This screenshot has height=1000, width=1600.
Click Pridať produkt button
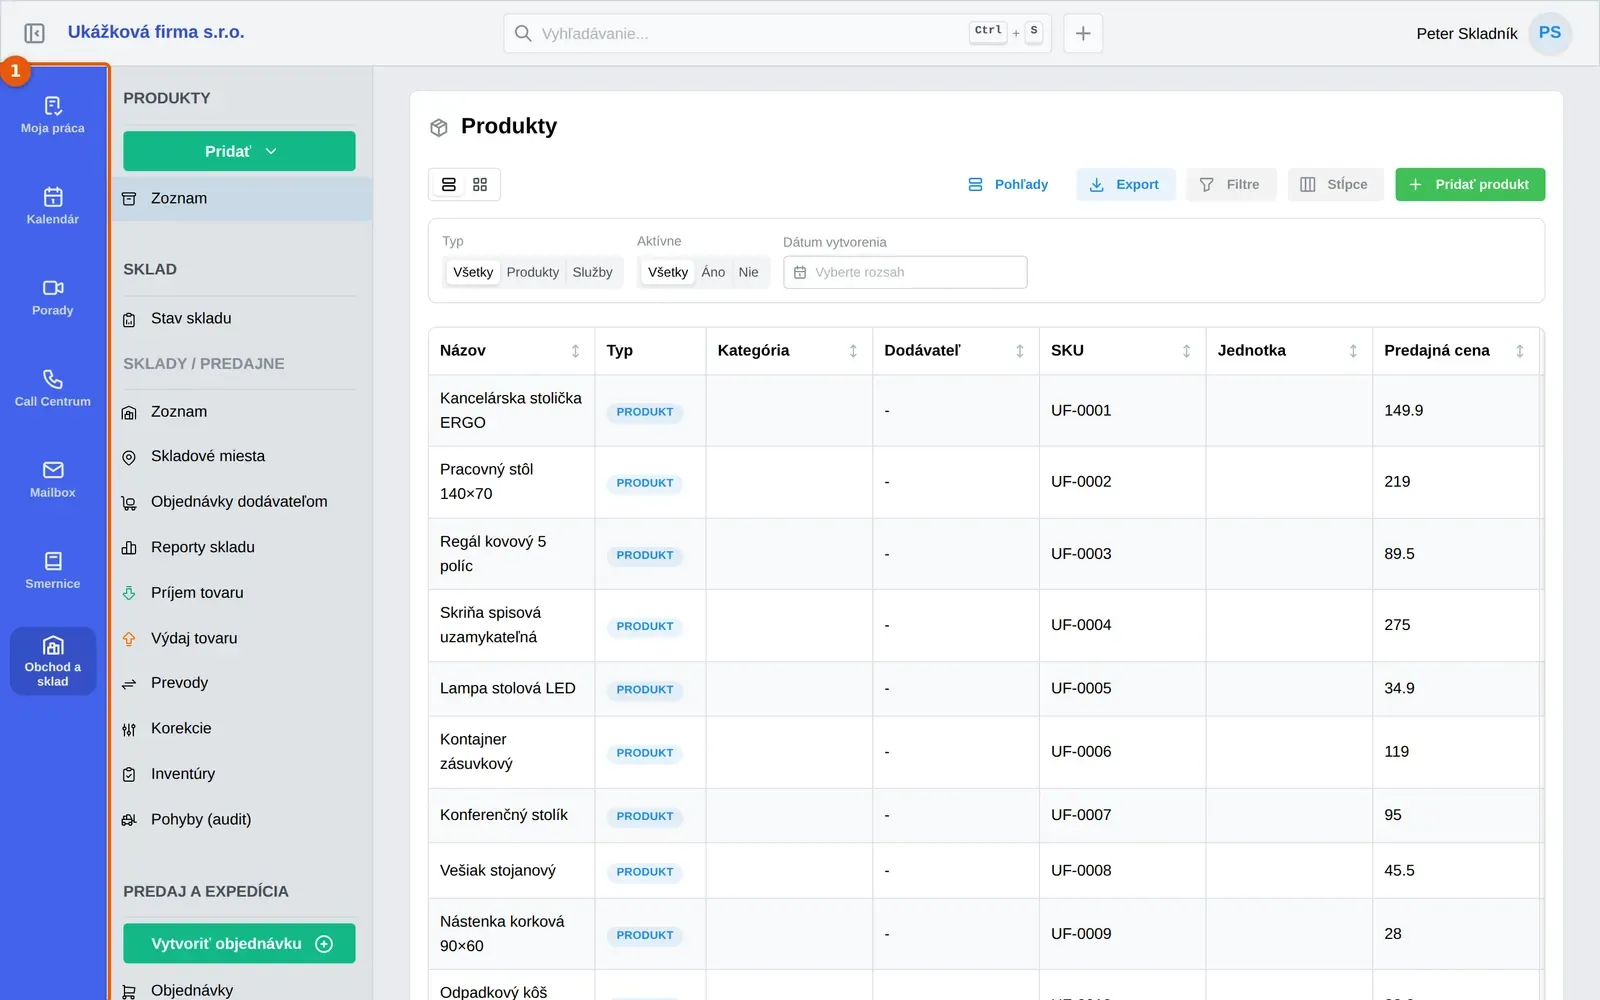pos(1470,185)
